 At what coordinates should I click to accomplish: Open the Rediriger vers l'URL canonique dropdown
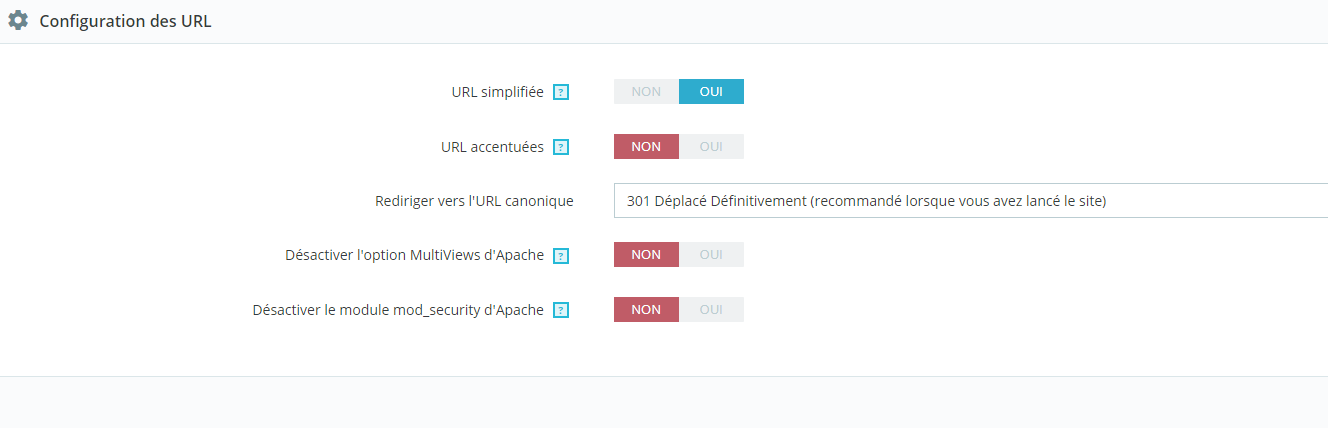pos(970,201)
